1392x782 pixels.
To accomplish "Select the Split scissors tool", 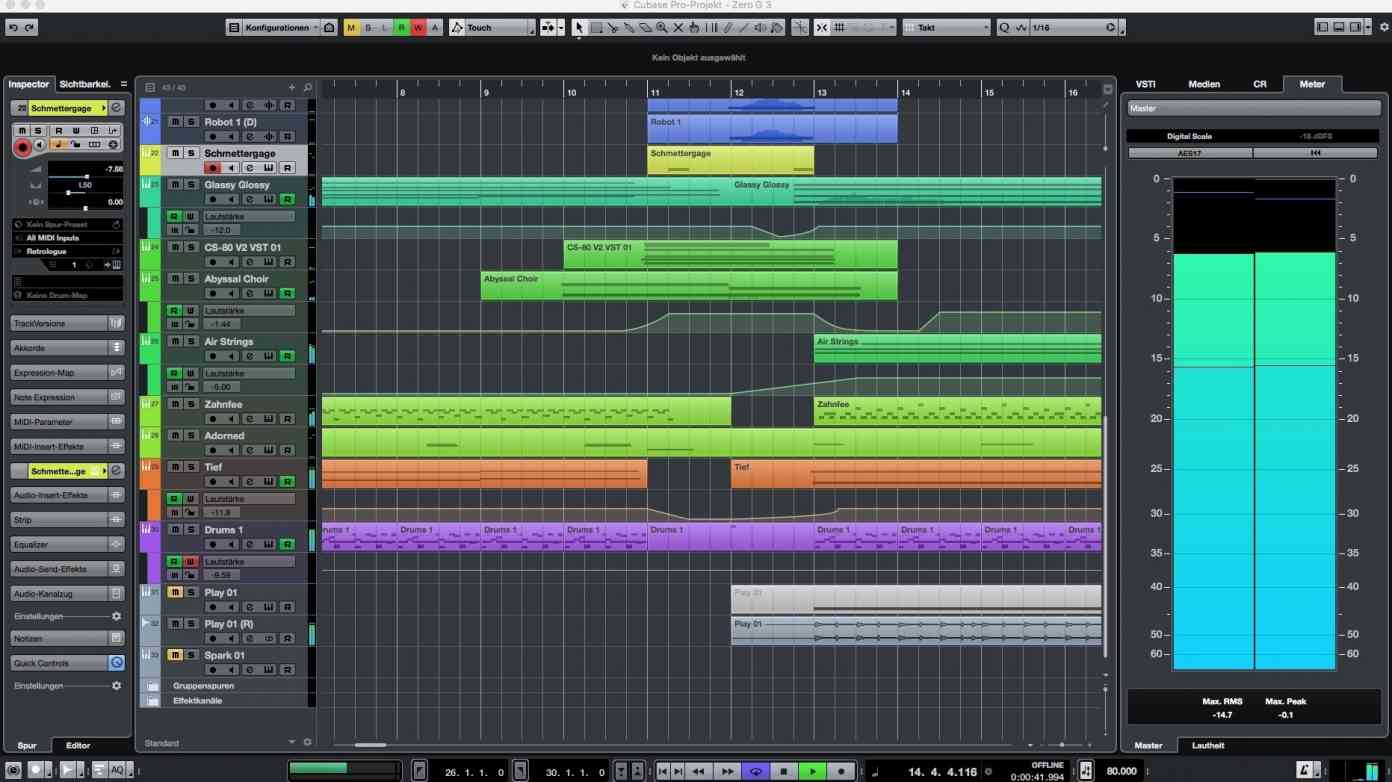I will pos(613,27).
